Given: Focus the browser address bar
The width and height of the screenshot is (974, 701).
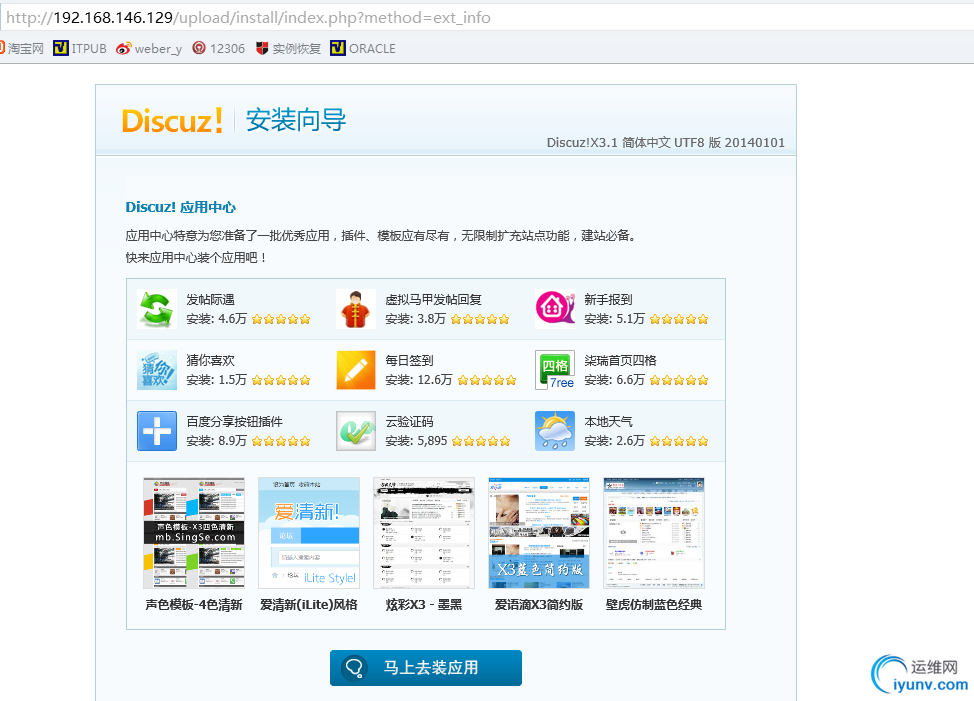Looking at the screenshot, I should [x=487, y=17].
